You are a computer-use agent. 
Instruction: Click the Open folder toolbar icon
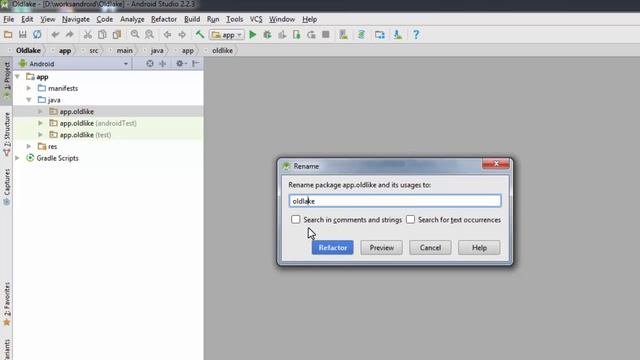pos(8,35)
